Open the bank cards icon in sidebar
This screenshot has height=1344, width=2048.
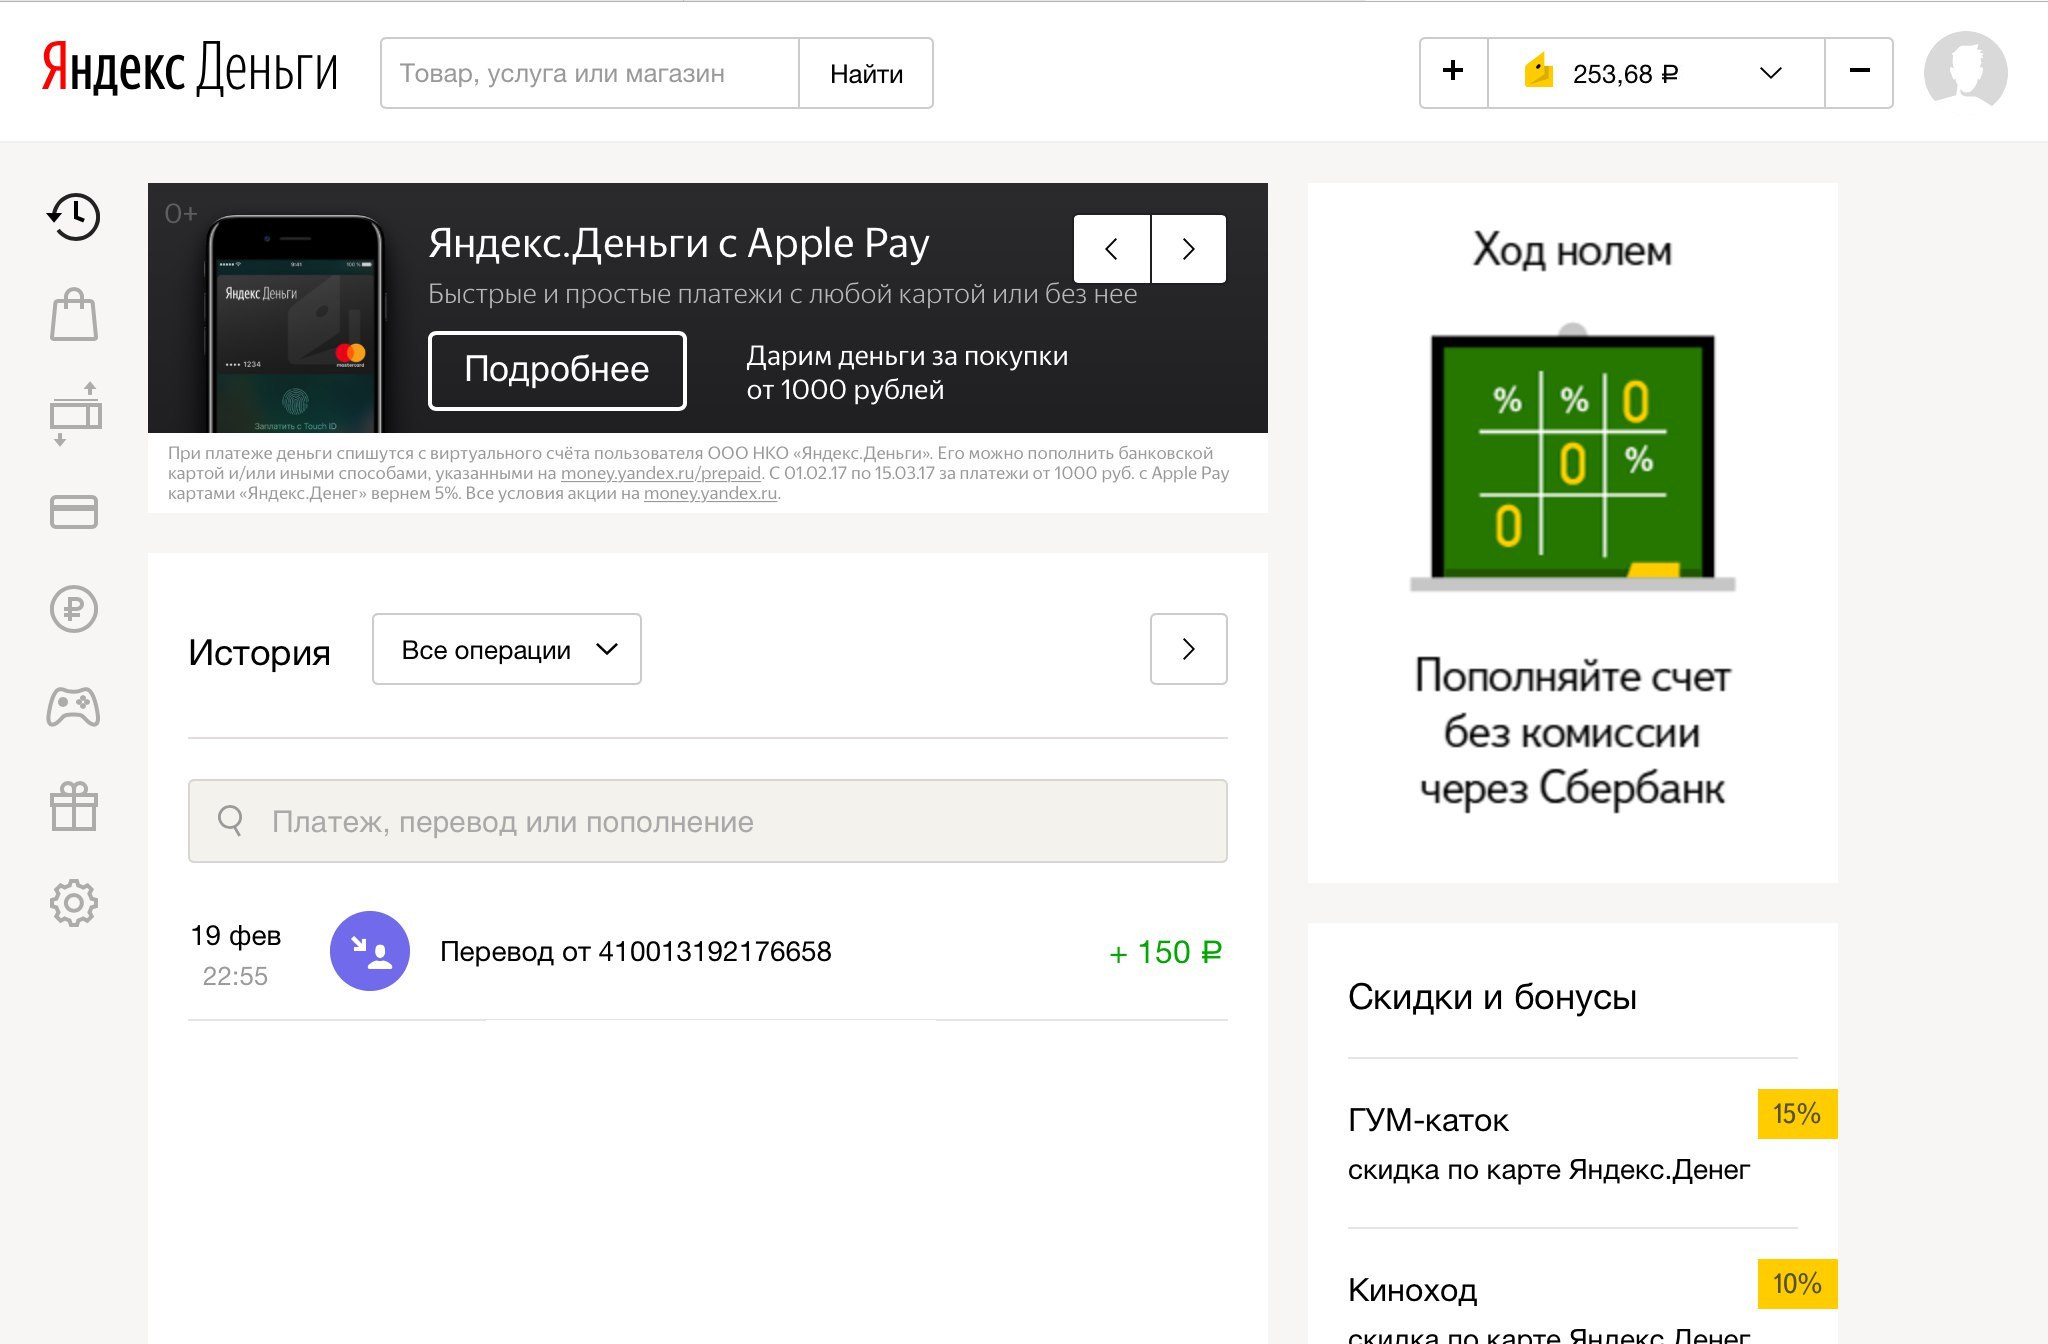pyautogui.click(x=74, y=512)
